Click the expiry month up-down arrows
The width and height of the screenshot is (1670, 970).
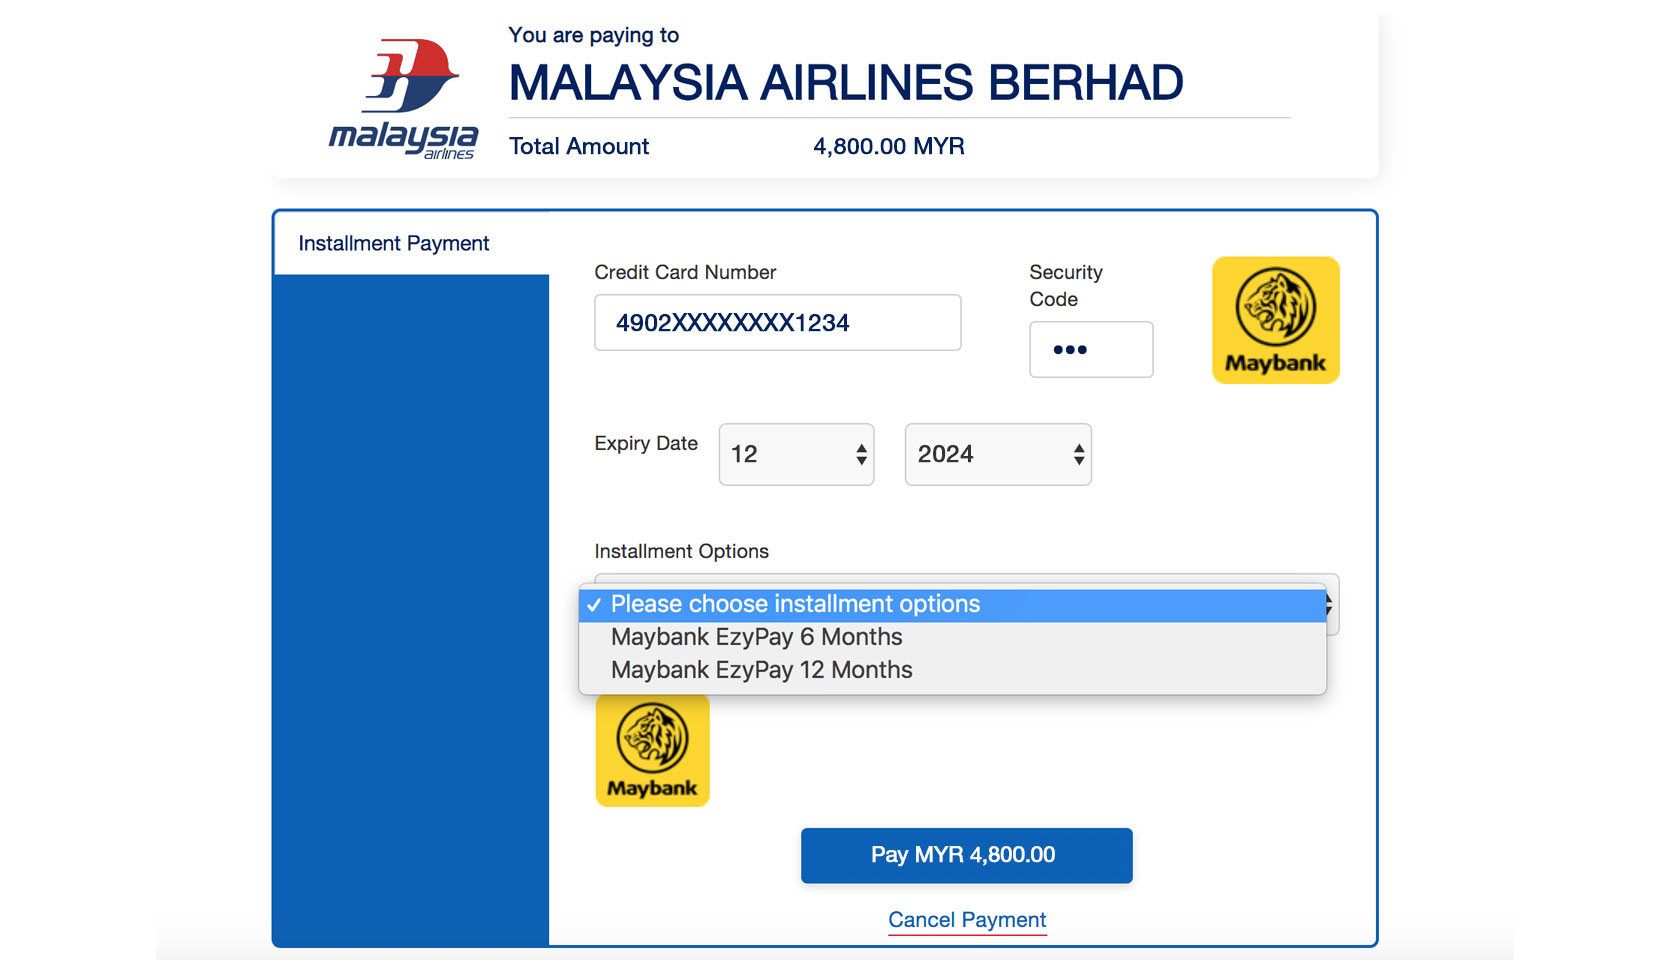pos(861,455)
